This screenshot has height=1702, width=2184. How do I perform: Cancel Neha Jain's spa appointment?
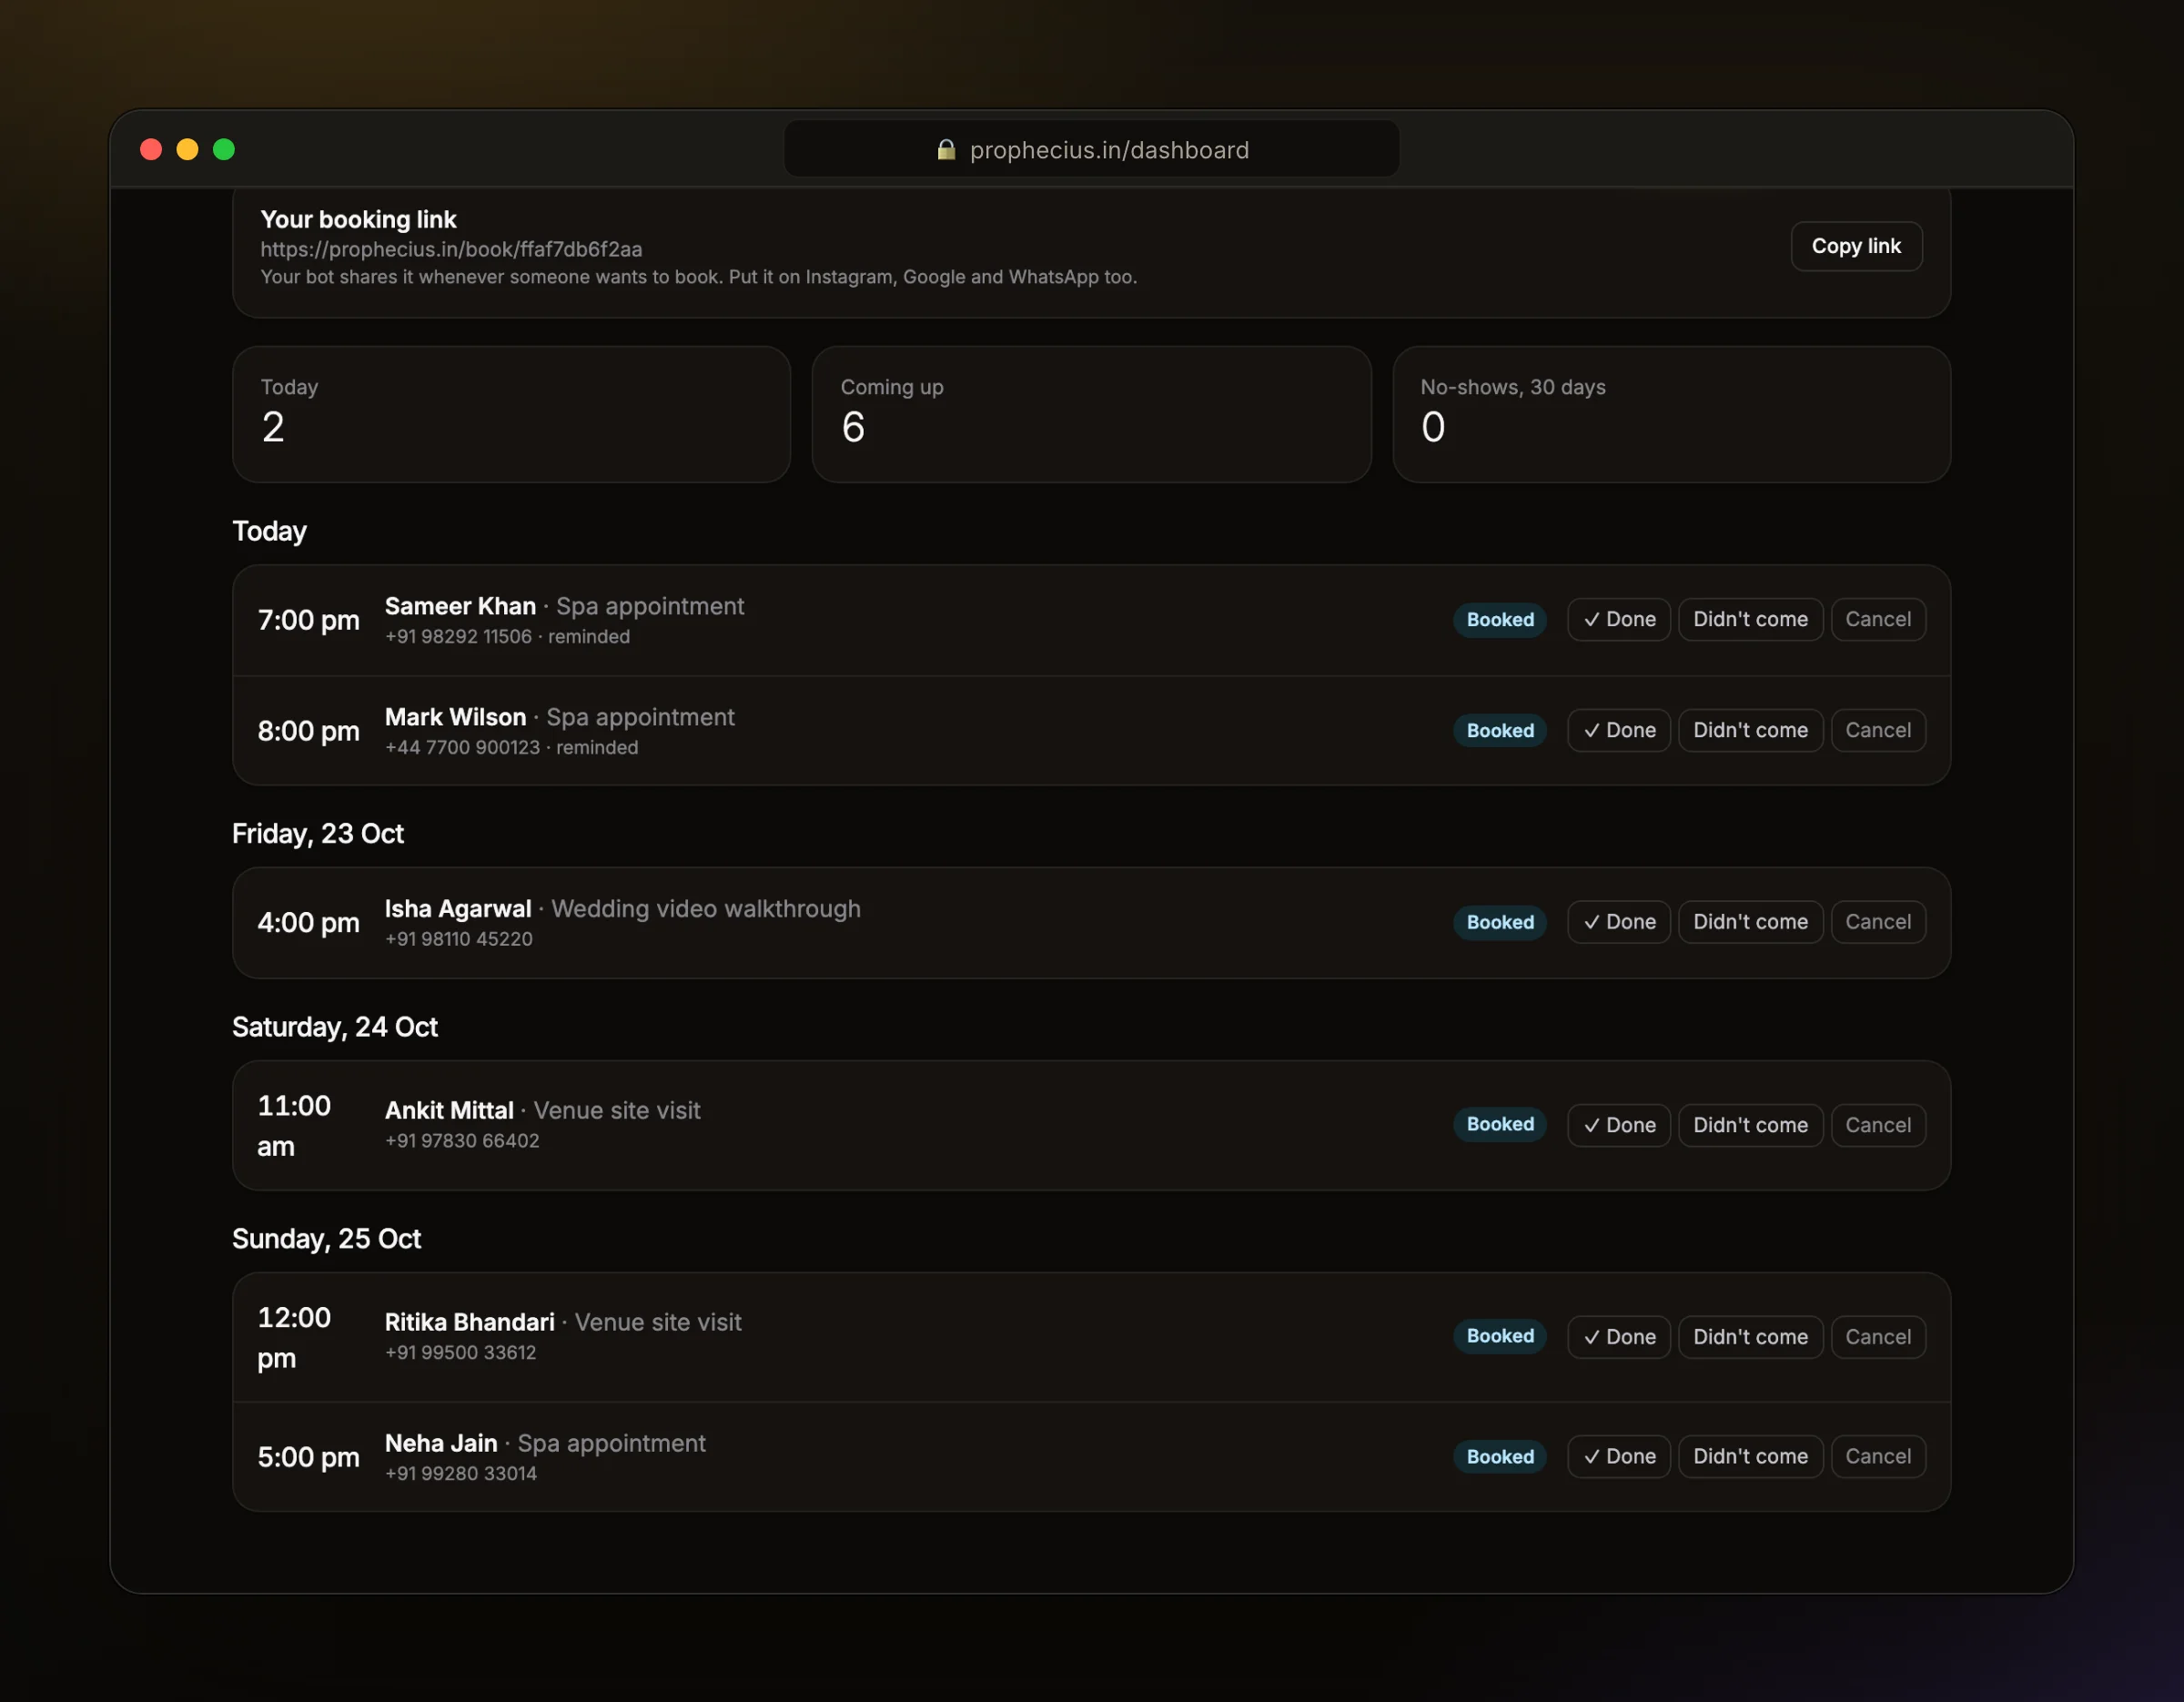point(1877,1456)
